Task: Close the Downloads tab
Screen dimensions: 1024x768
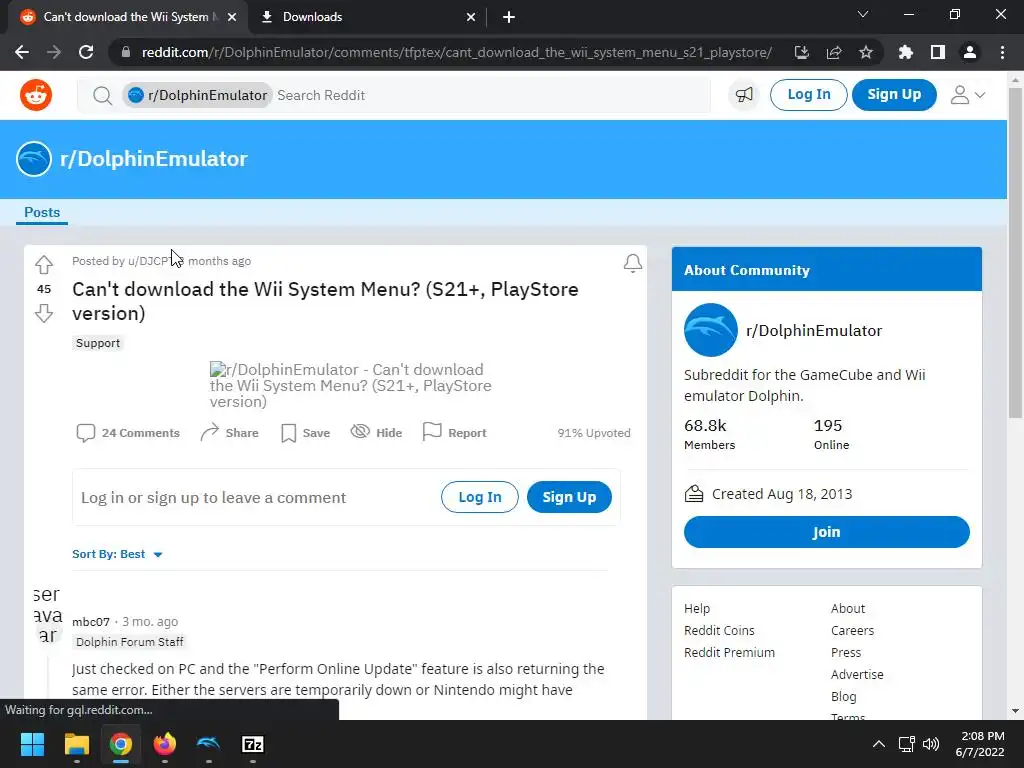Action: [x=471, y=17]
